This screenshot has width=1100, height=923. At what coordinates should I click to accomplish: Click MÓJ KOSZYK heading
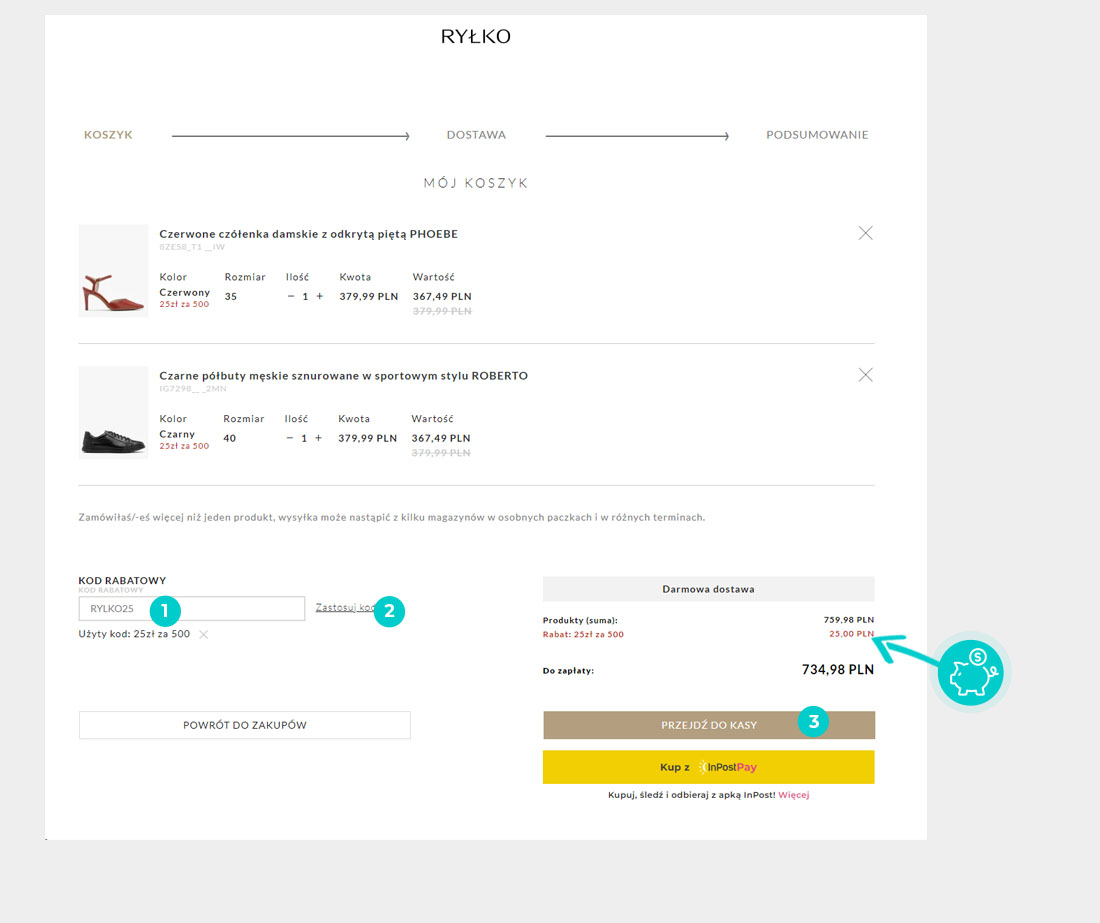476,183
